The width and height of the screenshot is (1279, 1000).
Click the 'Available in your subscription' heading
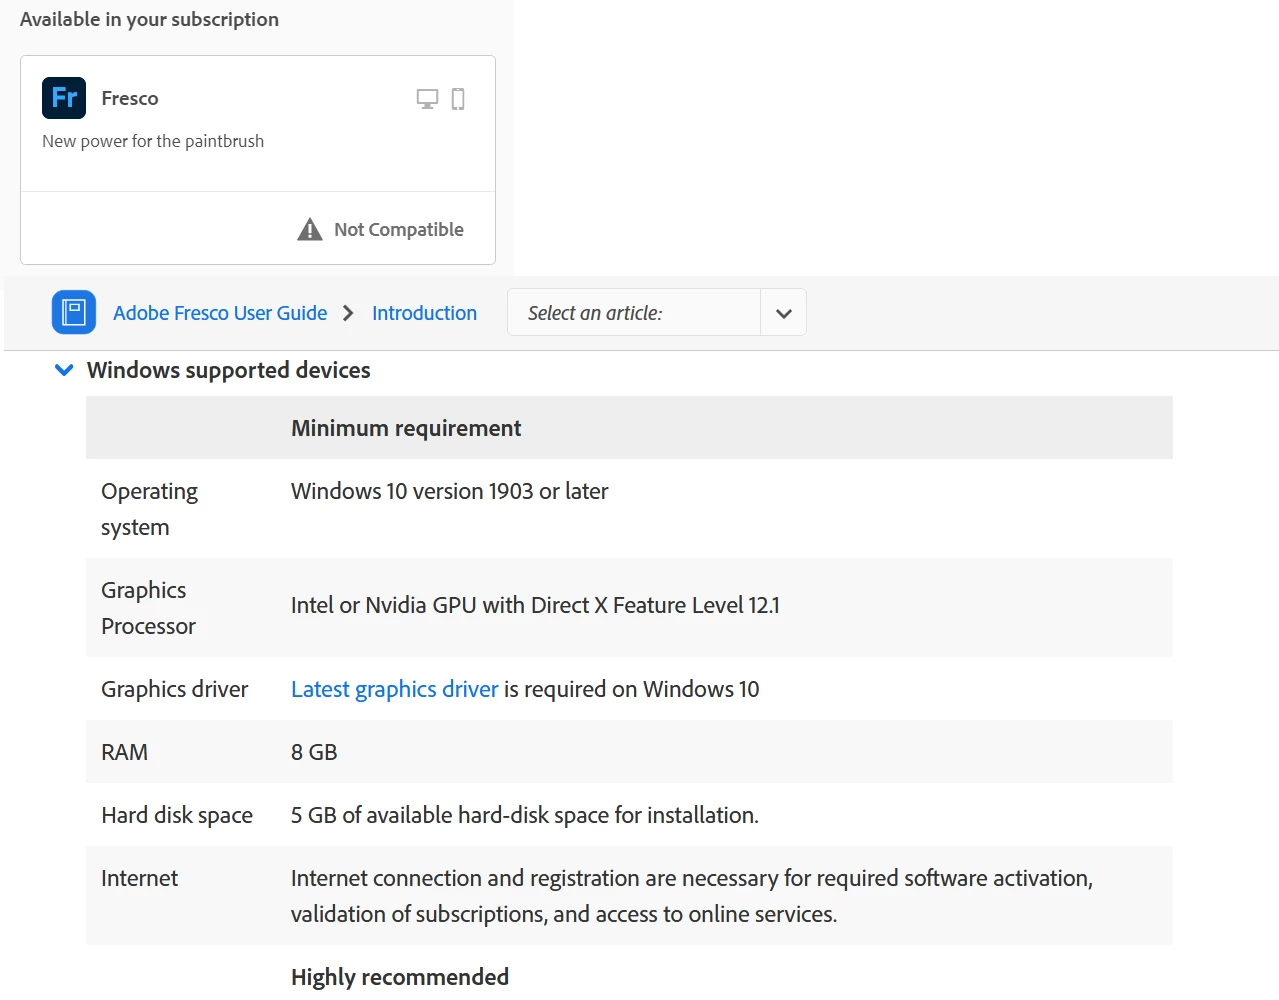[149, 19]
